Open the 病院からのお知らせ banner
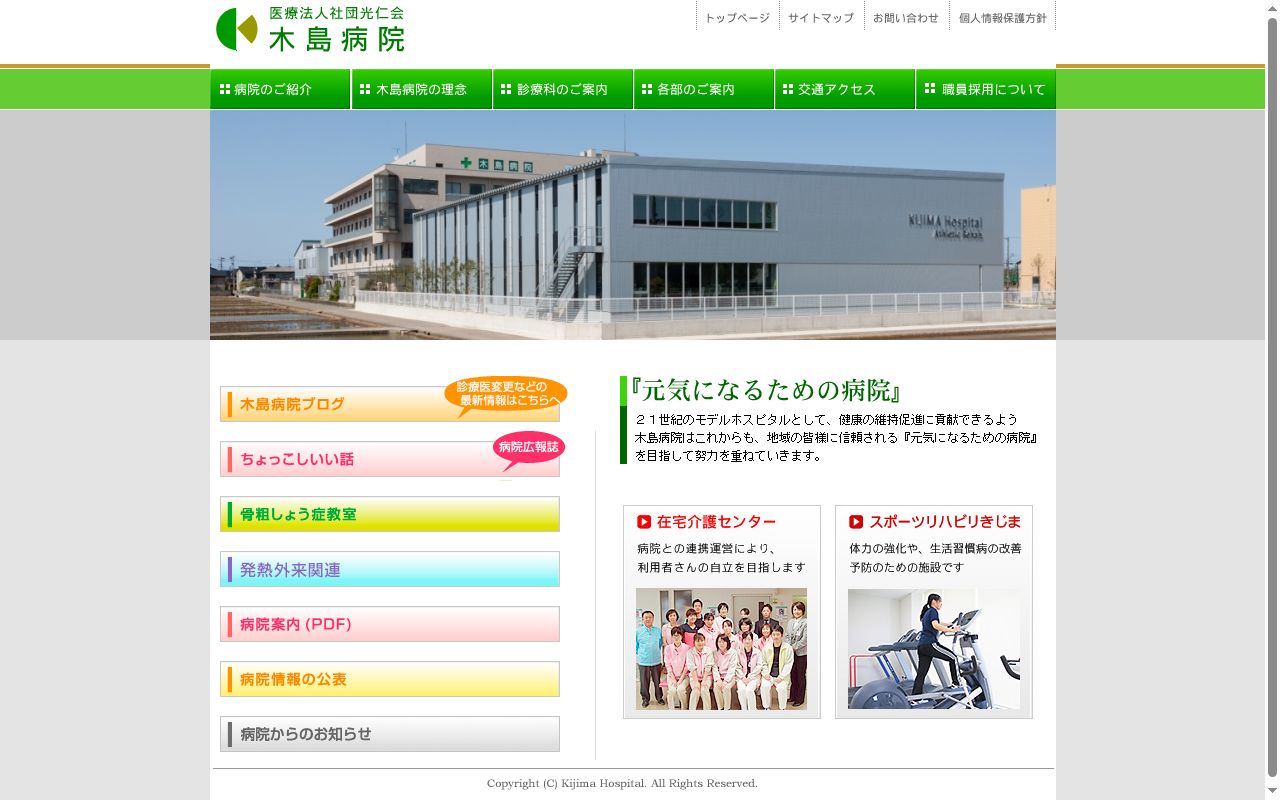Image resolution: width=1280 pixels, height=800 pixels. tap(390, 734)
